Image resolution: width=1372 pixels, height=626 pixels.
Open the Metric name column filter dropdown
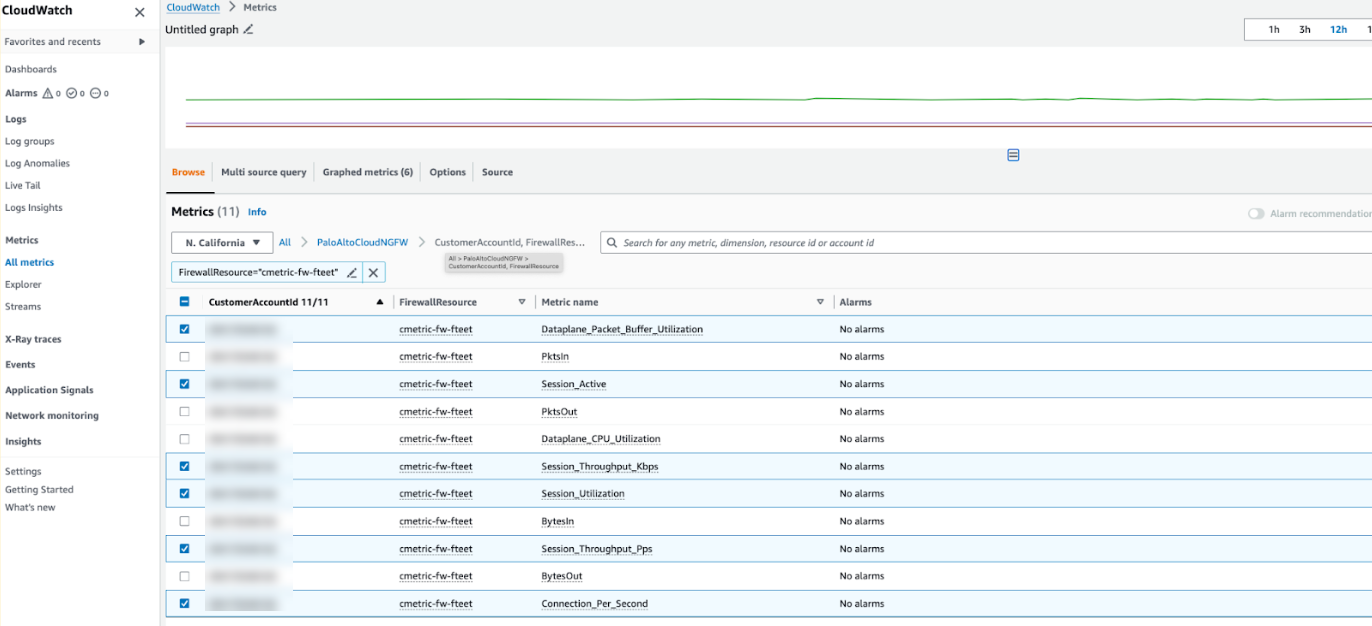click(820, 301)
